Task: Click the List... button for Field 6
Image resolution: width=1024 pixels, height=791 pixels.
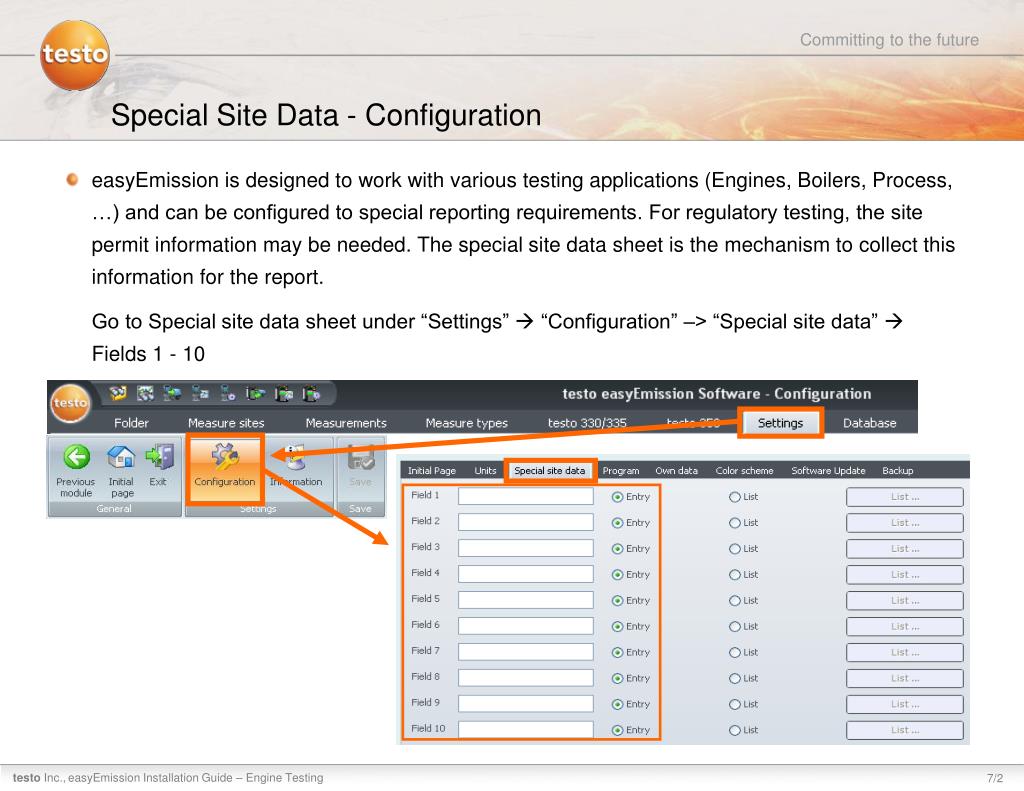Action: point(904,626)
